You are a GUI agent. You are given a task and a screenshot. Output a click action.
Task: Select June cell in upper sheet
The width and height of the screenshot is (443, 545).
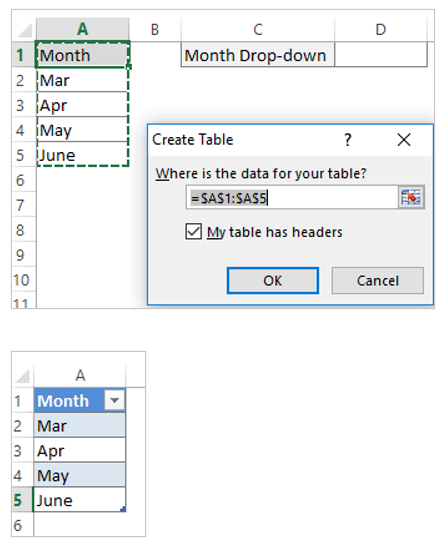coord(83,155)
